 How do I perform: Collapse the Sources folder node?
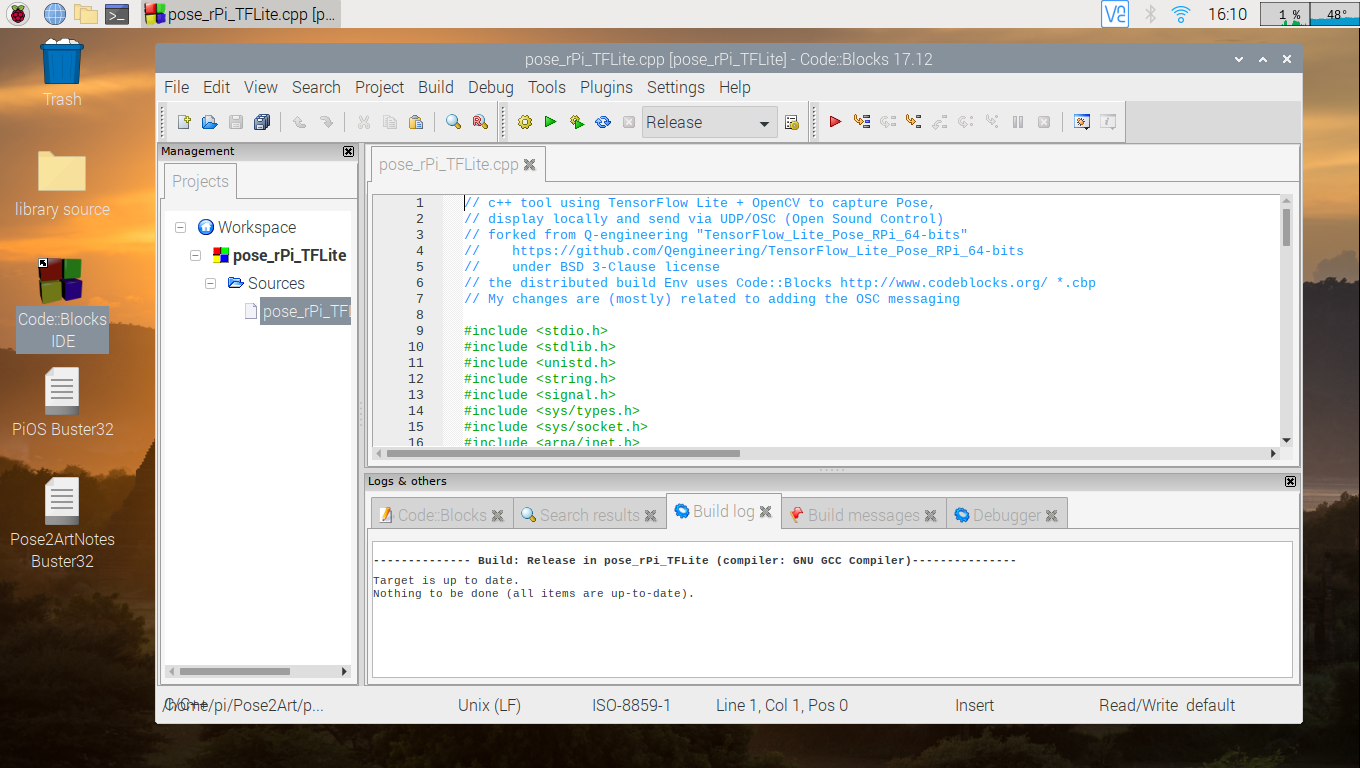point(210,283)
